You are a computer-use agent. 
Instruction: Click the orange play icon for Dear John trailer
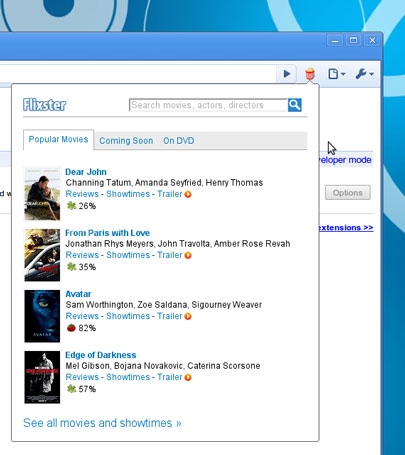tap(188, 194)
